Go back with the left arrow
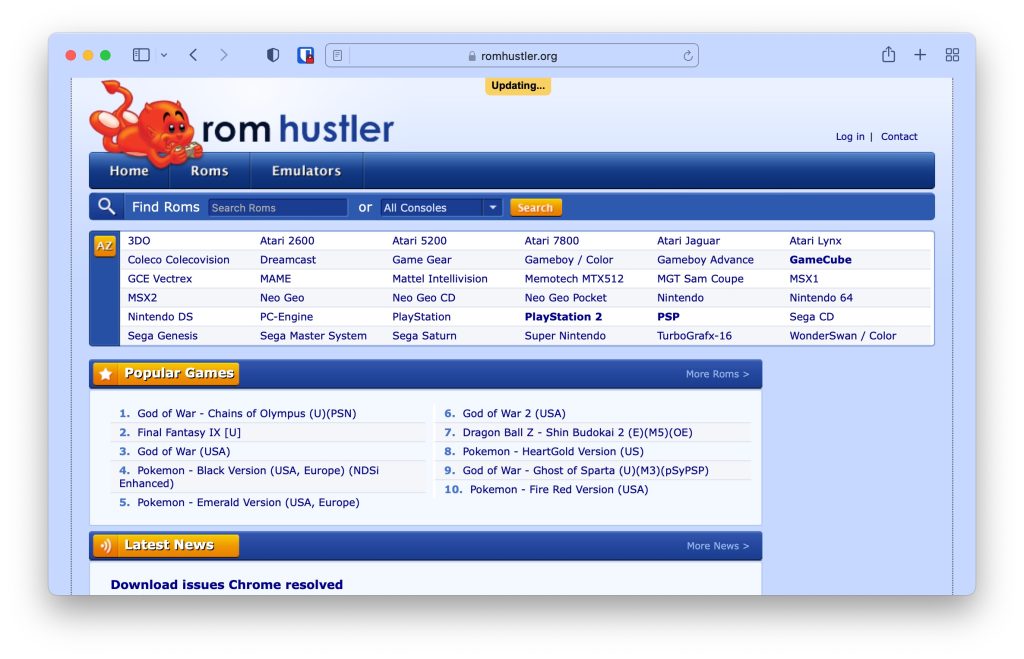 coord(193,55)
